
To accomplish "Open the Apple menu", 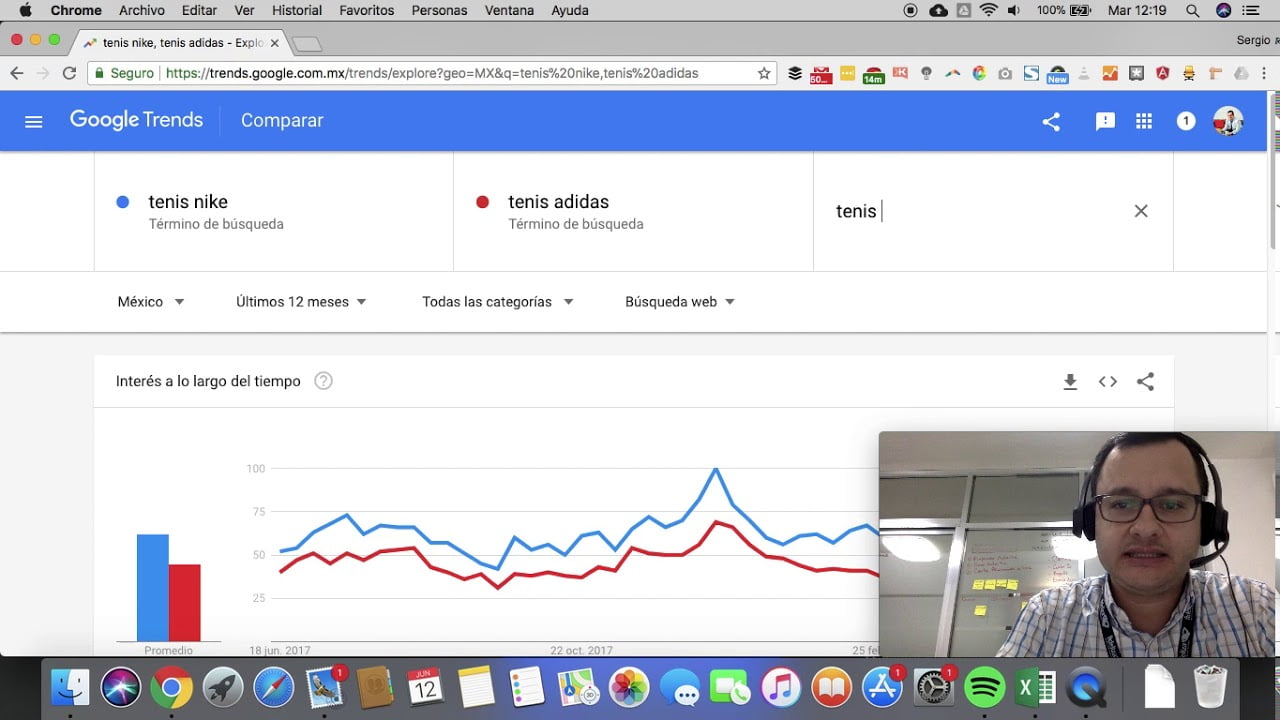I will coord(25,10).
